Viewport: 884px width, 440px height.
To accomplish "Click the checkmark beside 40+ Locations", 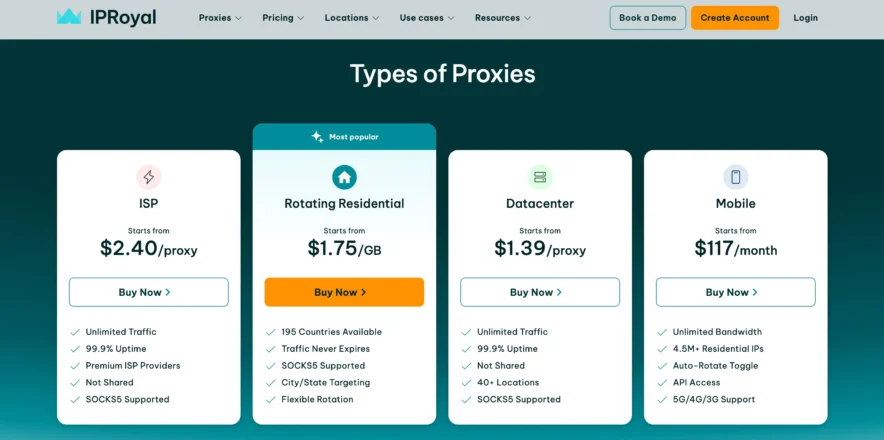I will [467, 383].
